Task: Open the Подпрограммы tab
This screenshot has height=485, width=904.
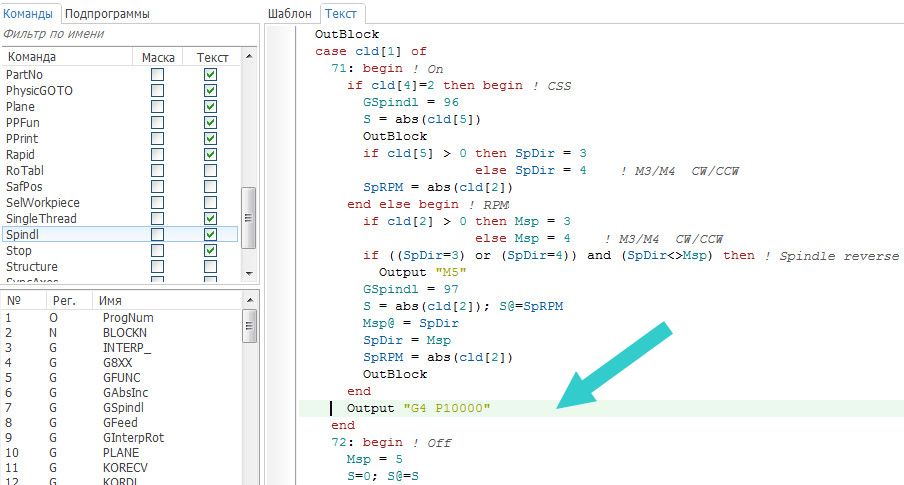Action: point(107,13)
